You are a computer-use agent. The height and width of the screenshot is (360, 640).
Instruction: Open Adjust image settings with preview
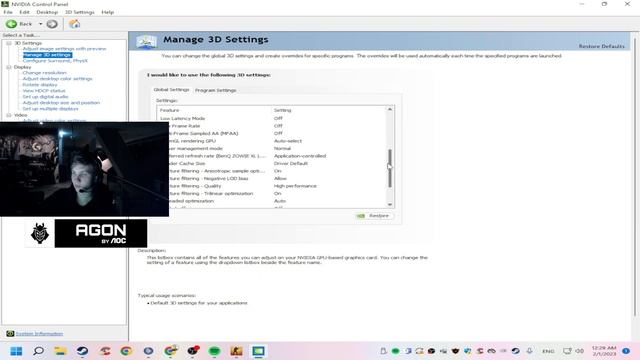coord(64,49)
